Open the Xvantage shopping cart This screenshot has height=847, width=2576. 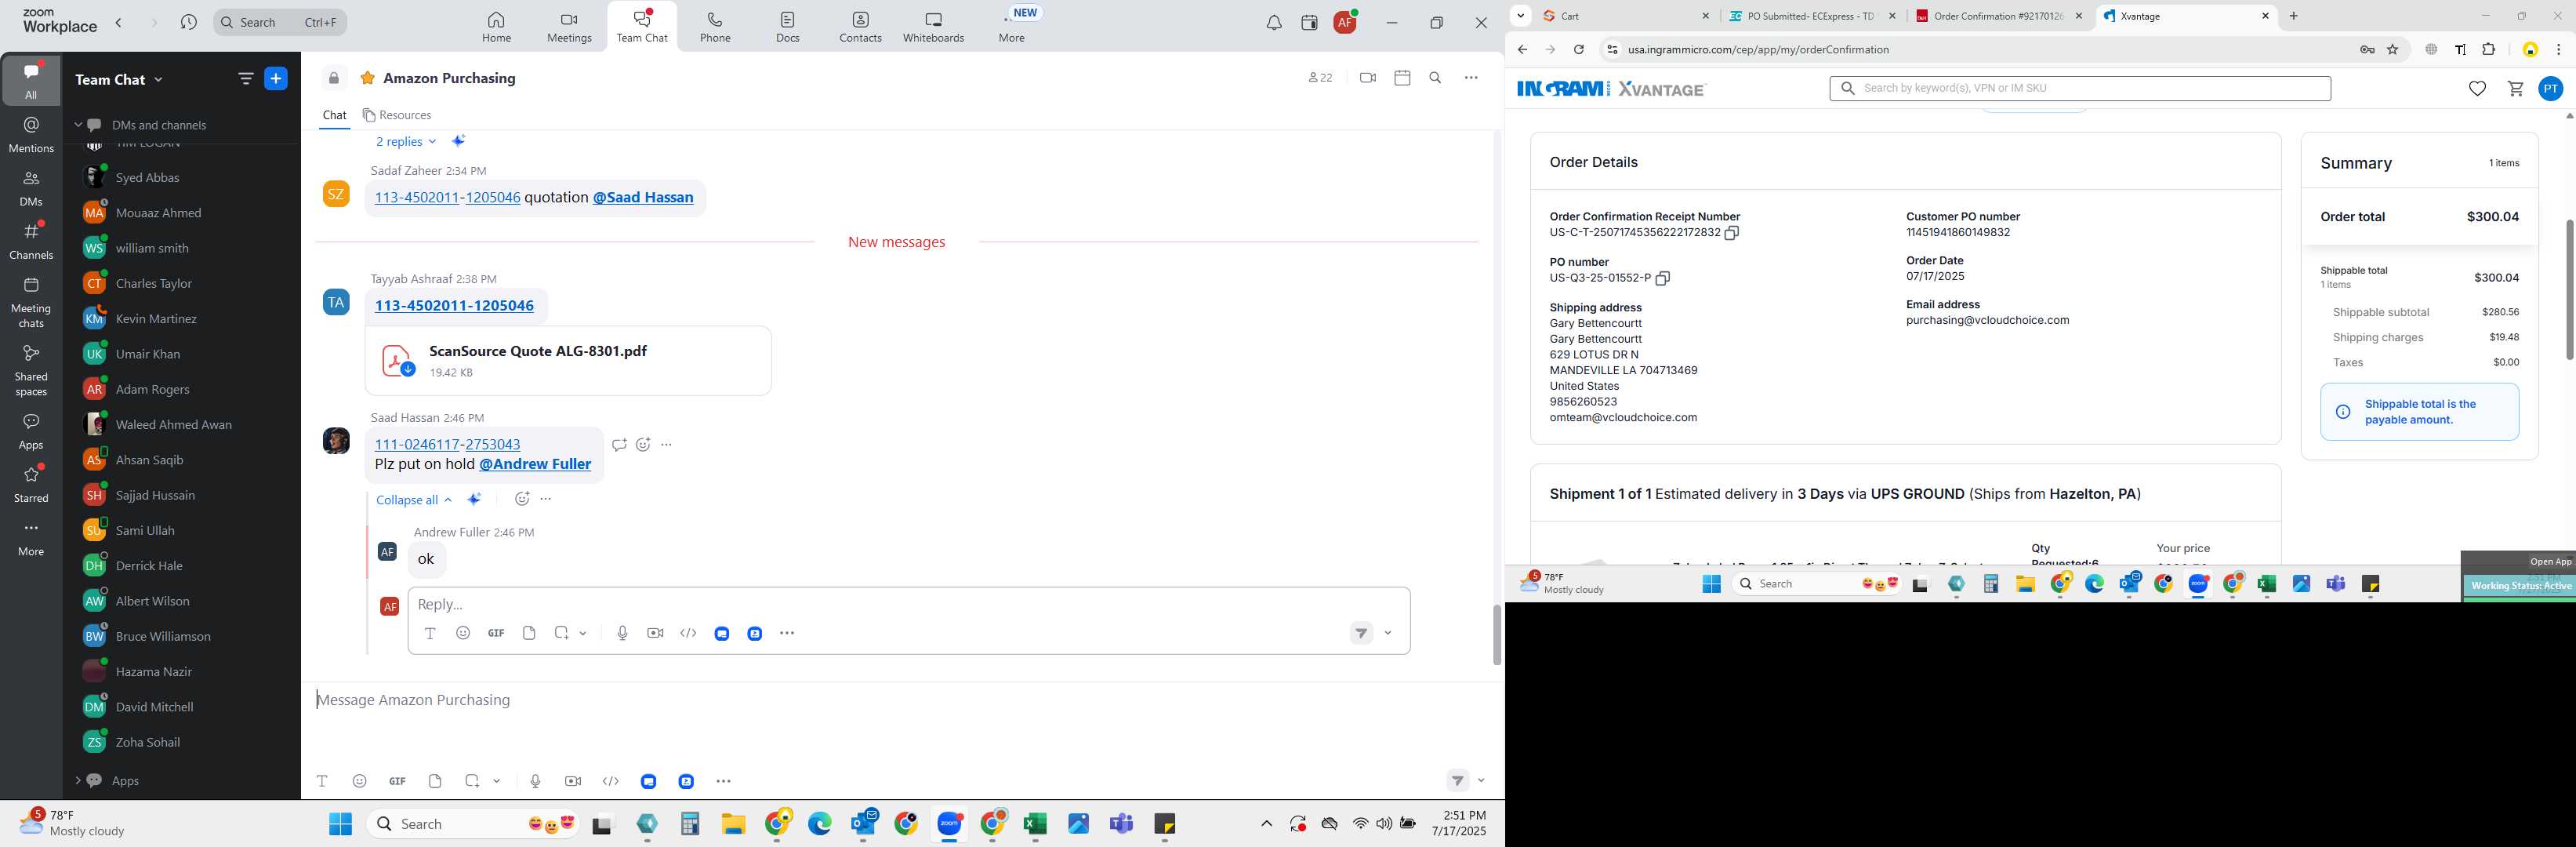[x=2515, y=89]
